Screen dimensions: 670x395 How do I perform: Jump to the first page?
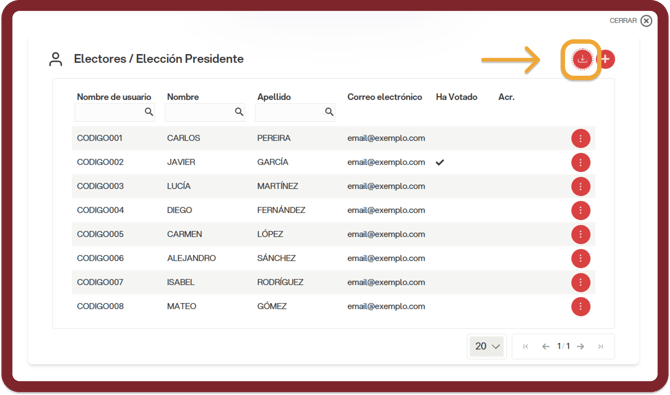(x=526, y=346)
